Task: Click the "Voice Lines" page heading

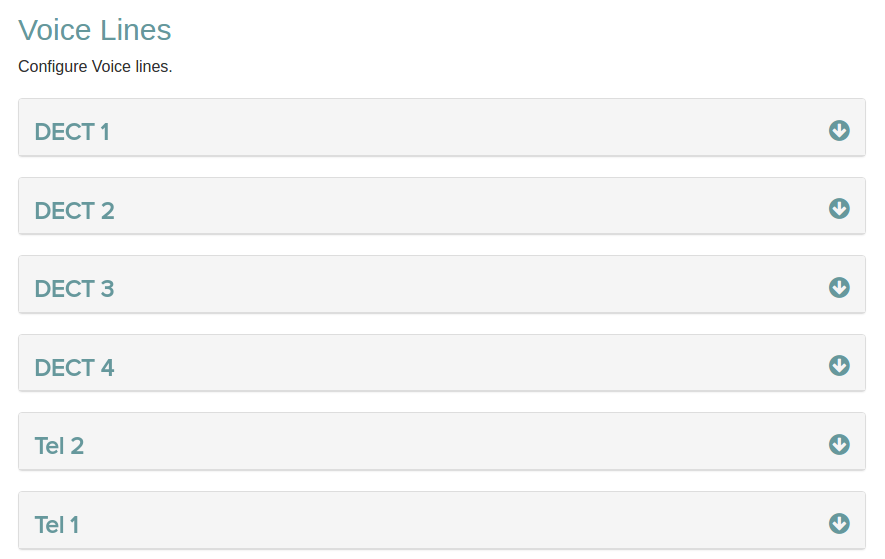Action: tap(95, 30)
